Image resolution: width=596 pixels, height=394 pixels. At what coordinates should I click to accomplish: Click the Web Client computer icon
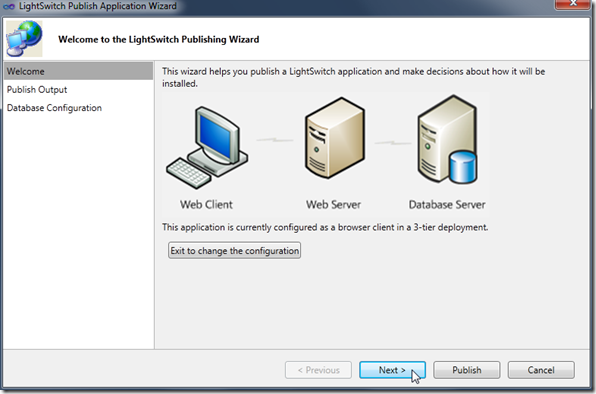207,147
